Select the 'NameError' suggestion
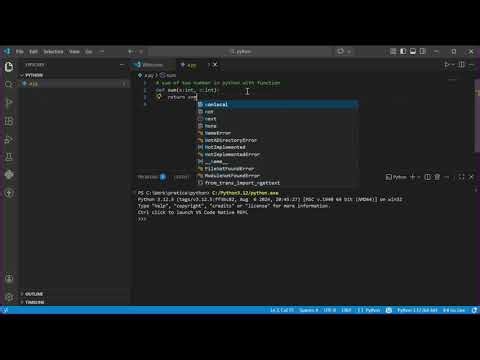Image resolution: width=480 pixels, height=360 pixels. click(x=278, y=133)
